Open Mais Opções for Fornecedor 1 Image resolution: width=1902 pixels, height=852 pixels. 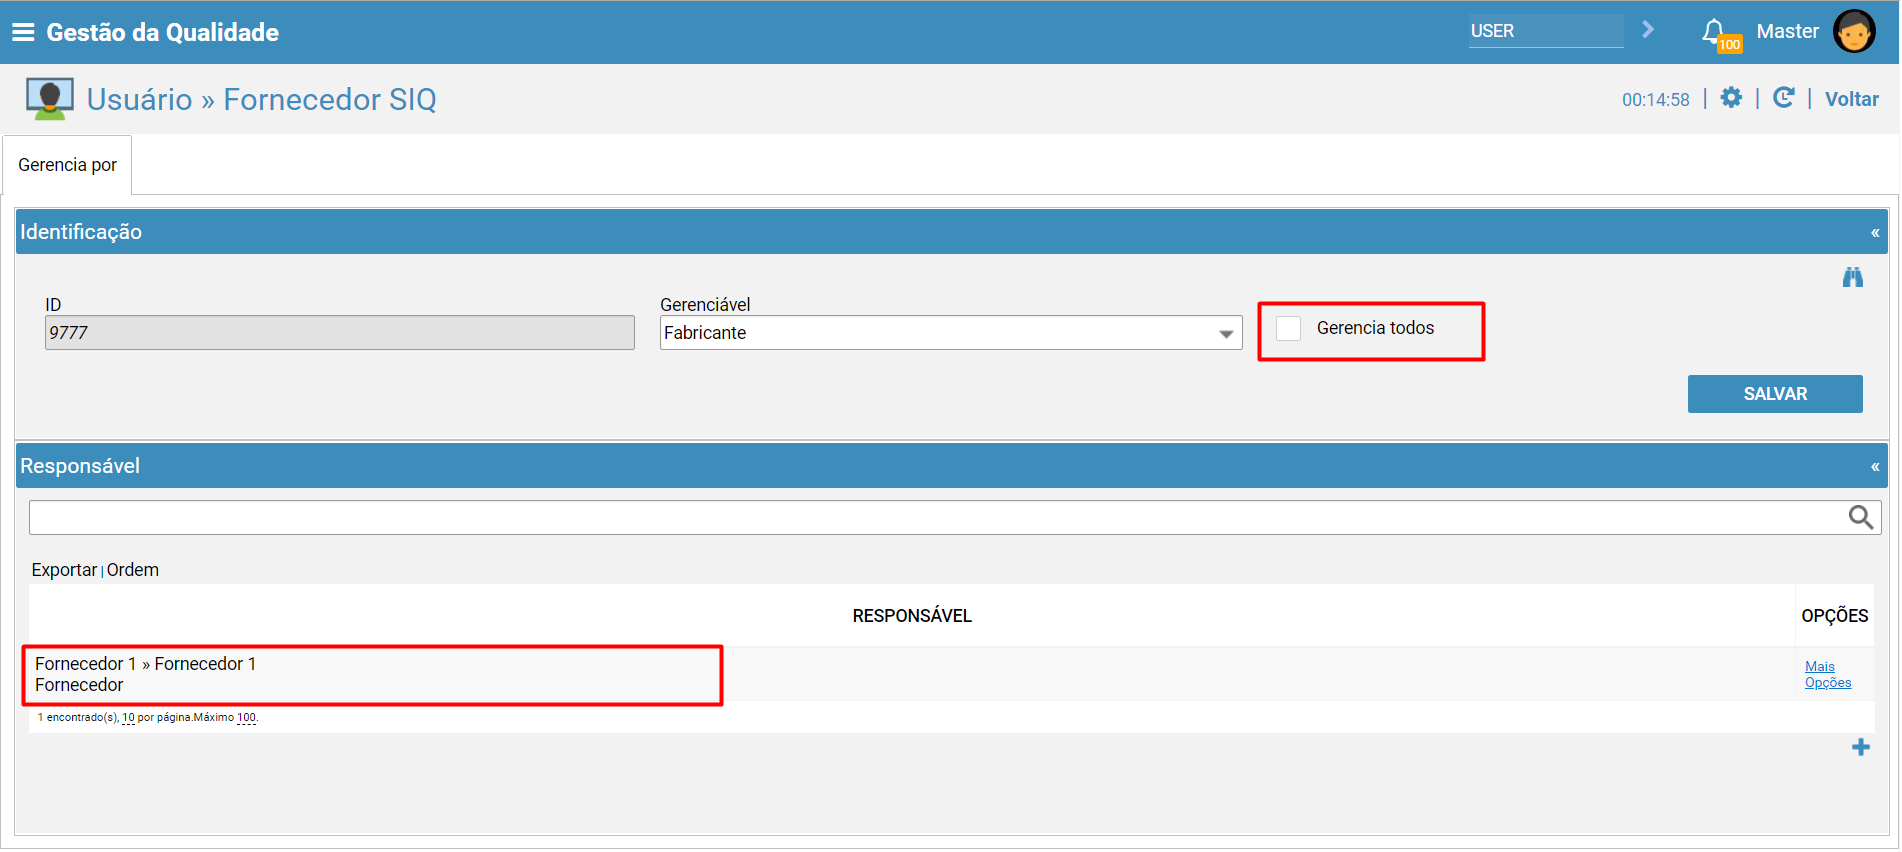point(1828,675)
